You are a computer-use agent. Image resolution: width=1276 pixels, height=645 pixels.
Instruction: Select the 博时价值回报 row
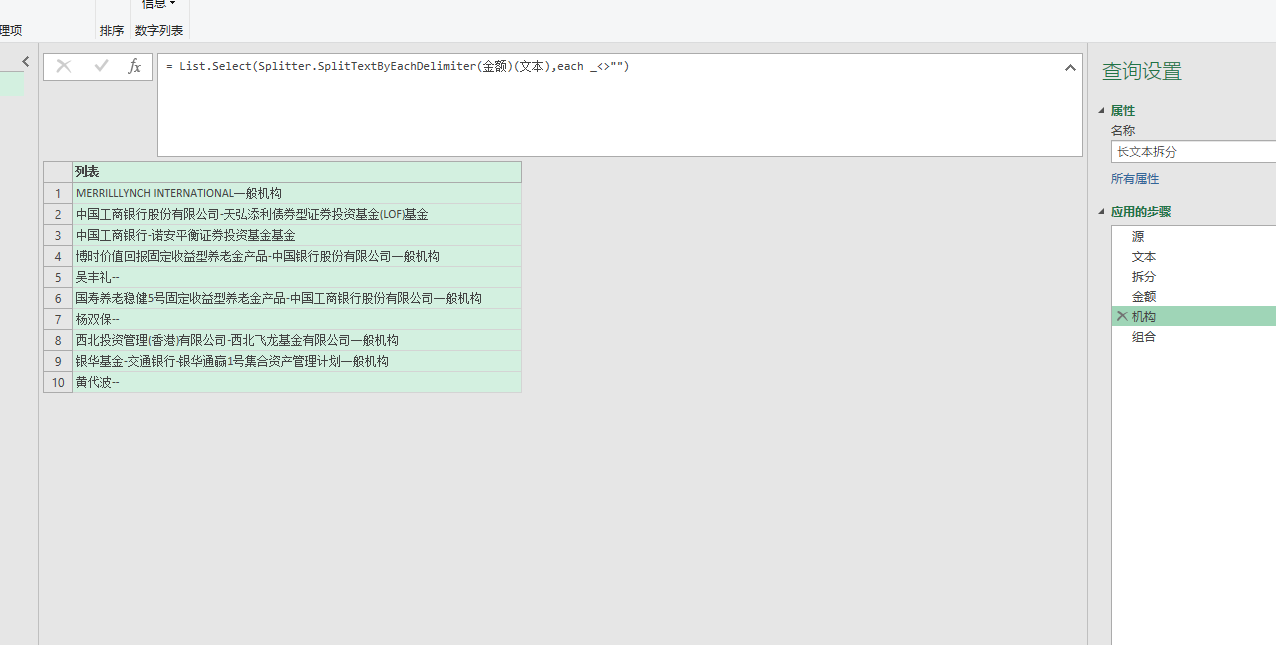pos(297,256)
